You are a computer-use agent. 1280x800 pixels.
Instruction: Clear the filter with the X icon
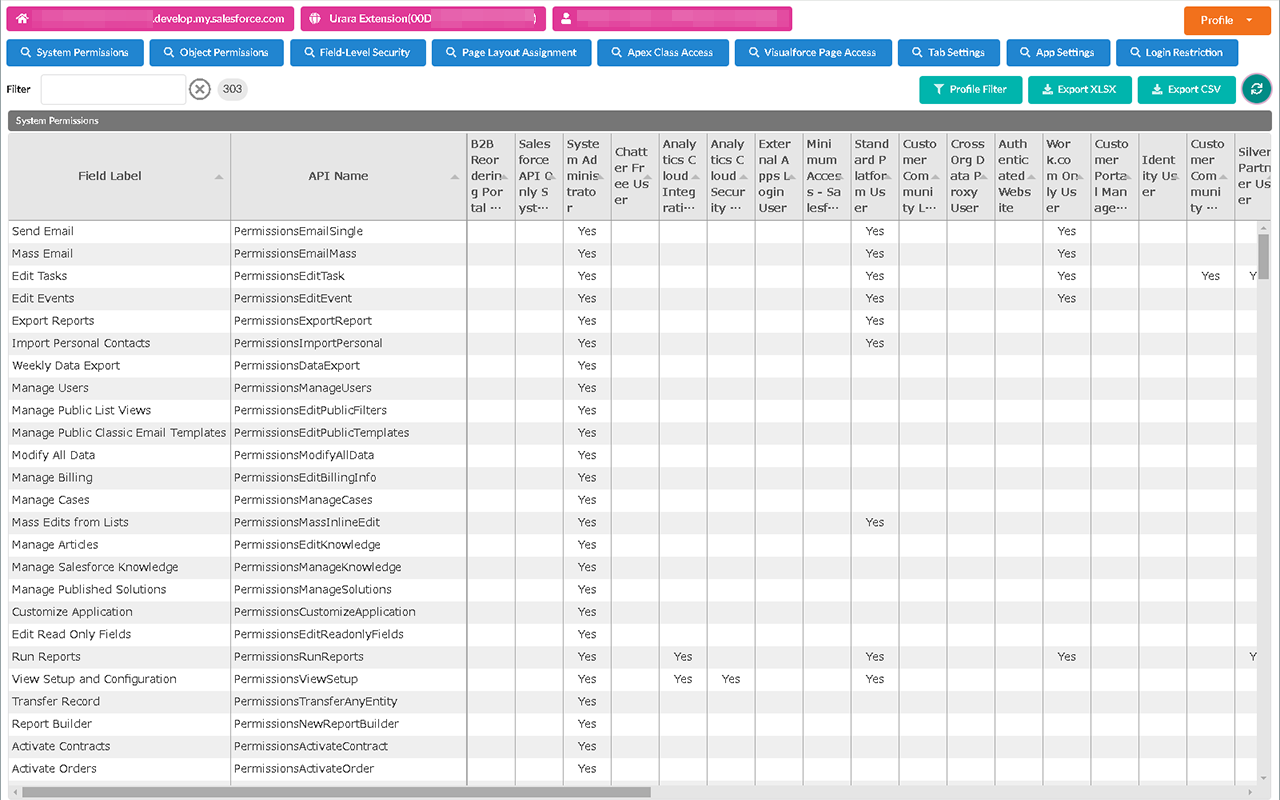(200, 89)
